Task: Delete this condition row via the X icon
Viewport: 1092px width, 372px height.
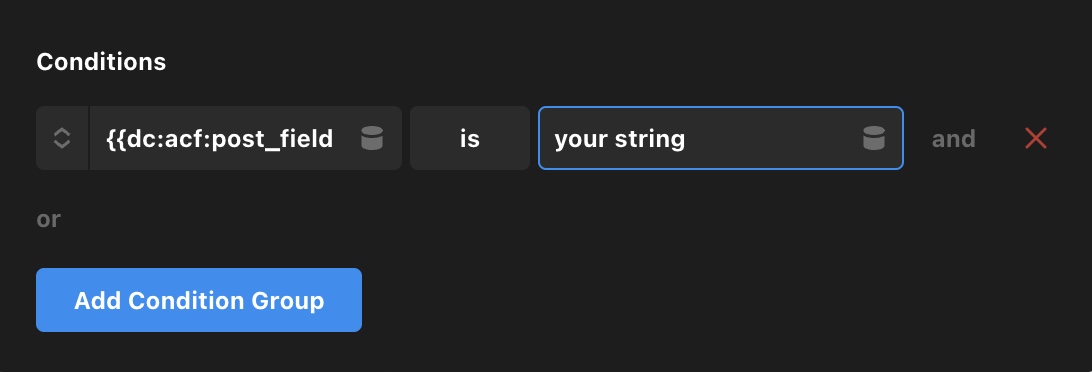Action: 1036,138
